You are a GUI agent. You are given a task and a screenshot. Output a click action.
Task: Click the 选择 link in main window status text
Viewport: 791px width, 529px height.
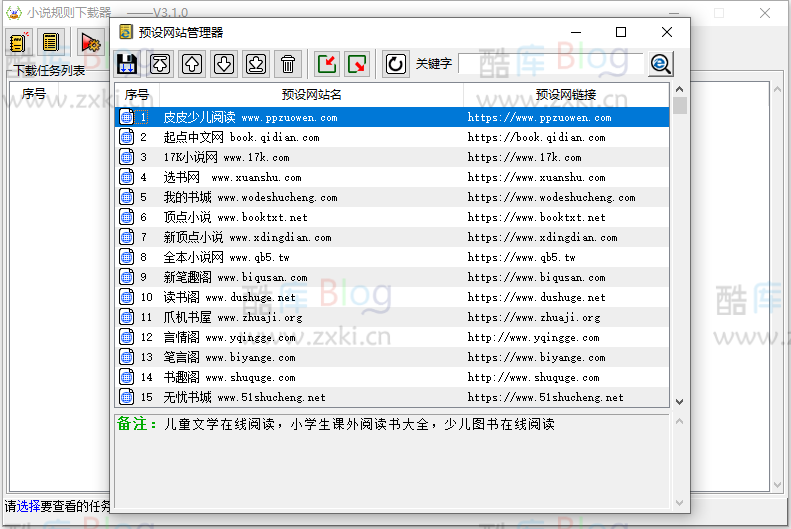(x=28, y=506)
